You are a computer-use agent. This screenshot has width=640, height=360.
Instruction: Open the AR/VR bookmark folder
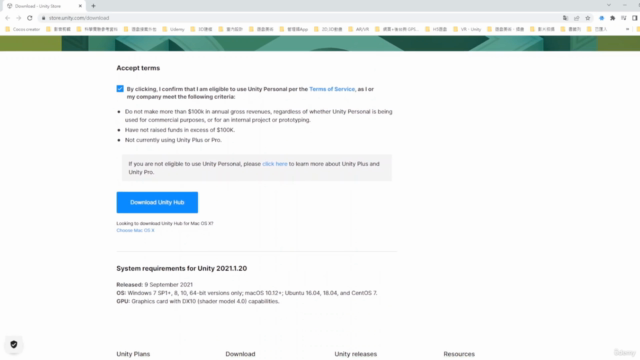tap(359, 29)
